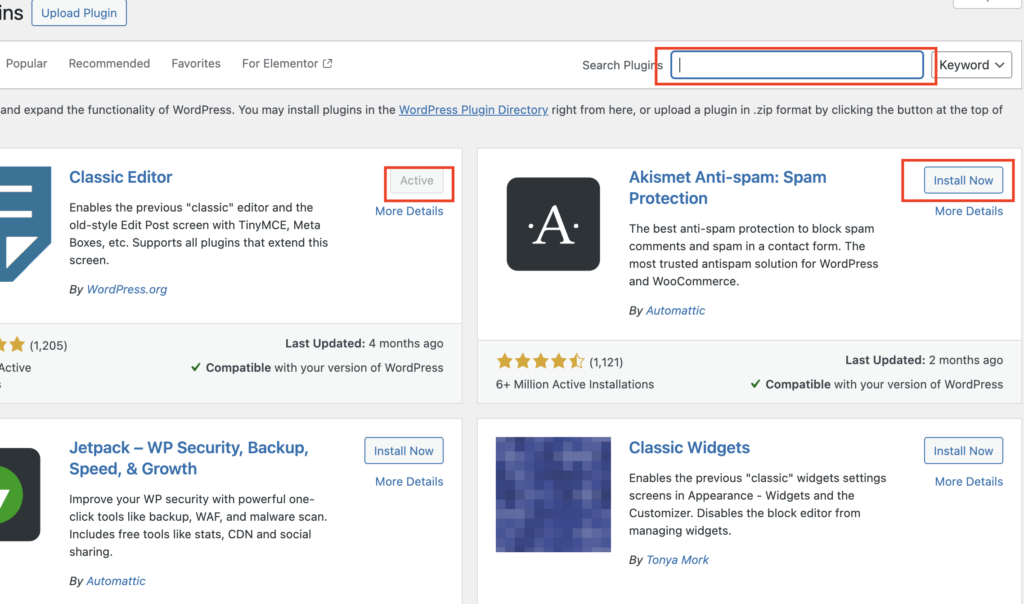
Task: View More Details for Akismet Anti-spam
Action: tap(968, 211)
